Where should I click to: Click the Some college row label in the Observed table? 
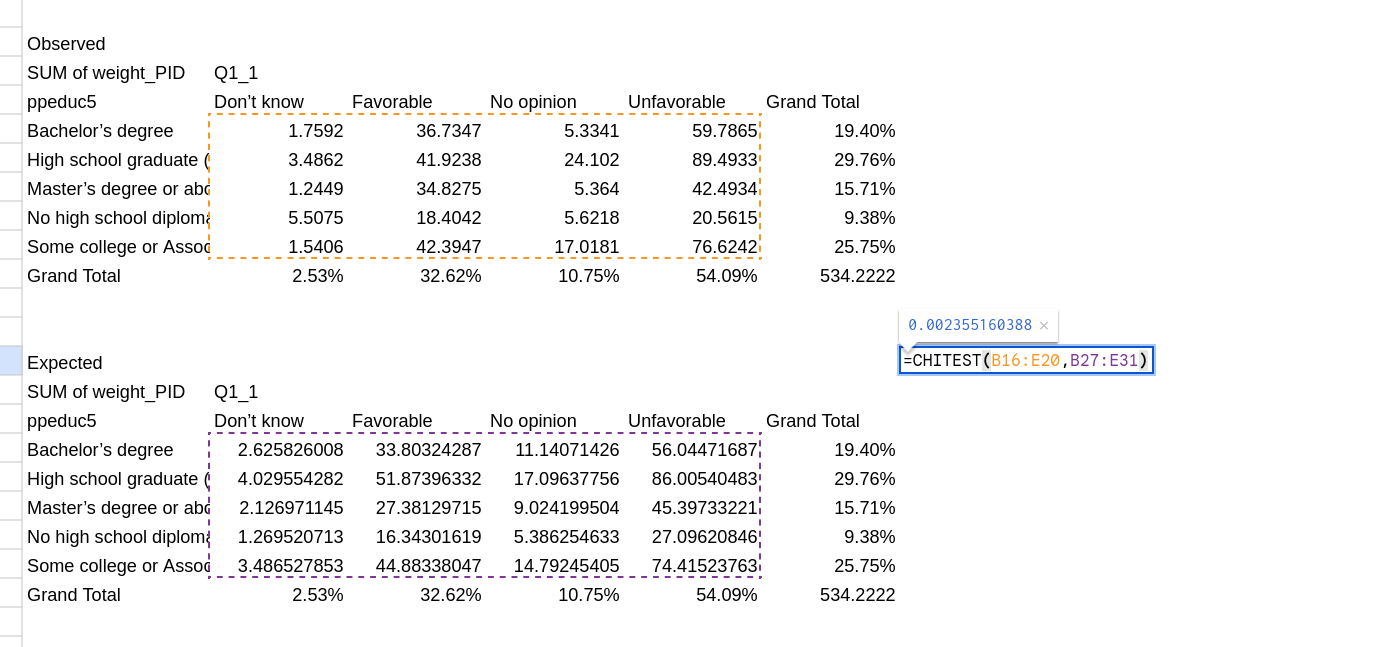pyautogui.click(x=117, y=247)
